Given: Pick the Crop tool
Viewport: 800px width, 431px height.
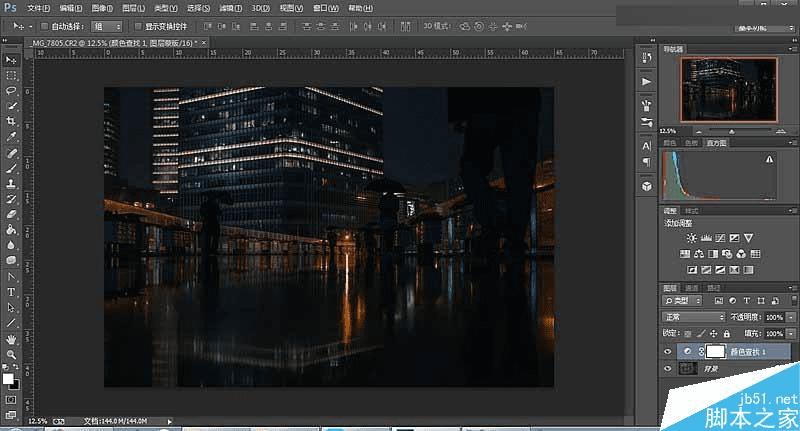Looking at the screenshot, I should (11, 120).
